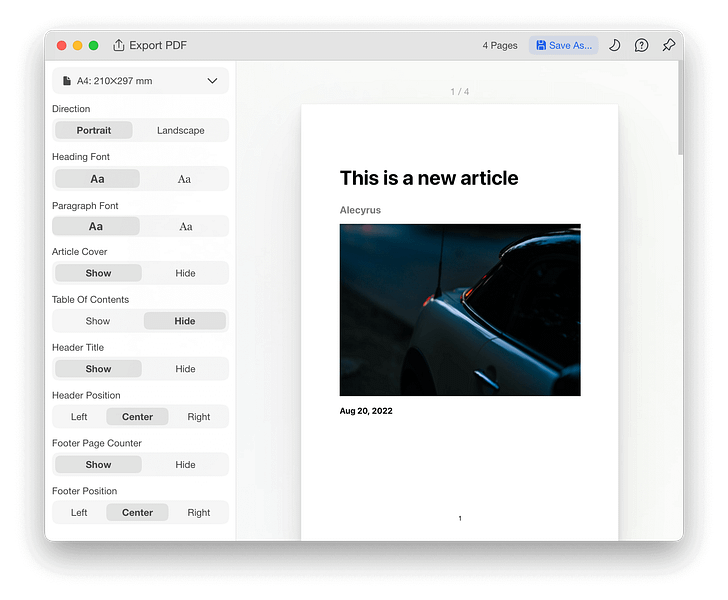728x600 pixels.
Task: Toggle dark mode moon icon
Action: coord(614,45)
